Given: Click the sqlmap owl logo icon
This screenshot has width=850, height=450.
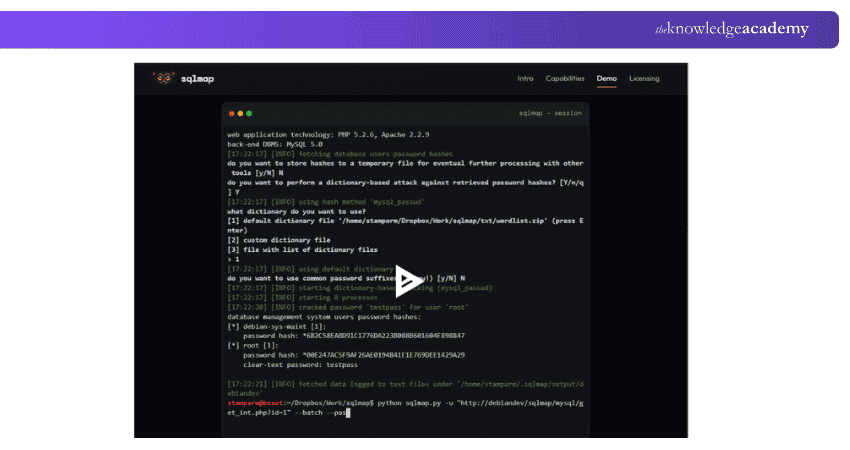Looking at the screenshot, I should click(164, 78).
